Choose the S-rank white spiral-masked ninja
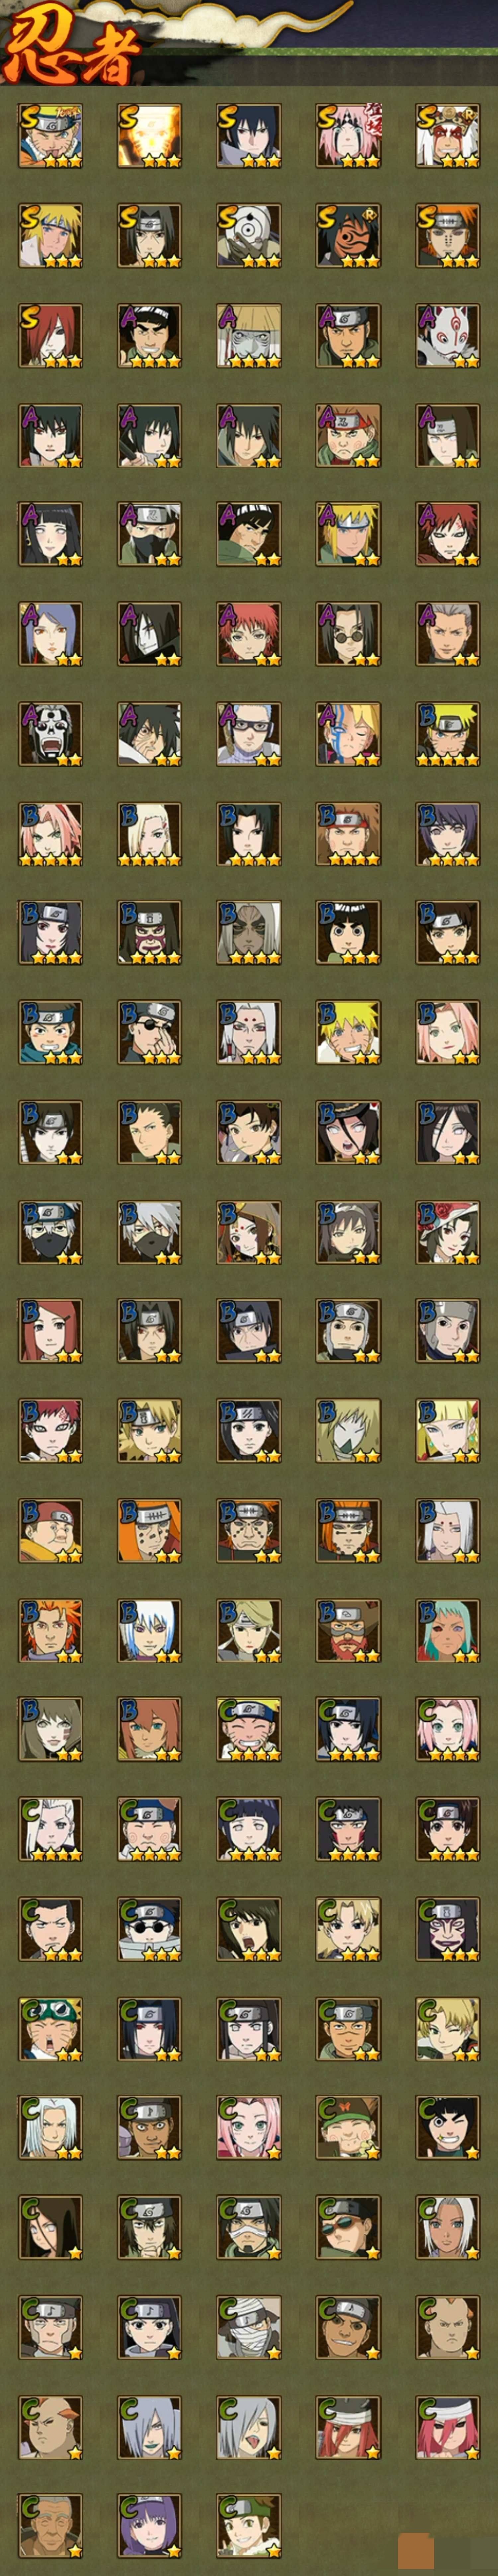The image size is (498, 2576). tap(249, 235)
